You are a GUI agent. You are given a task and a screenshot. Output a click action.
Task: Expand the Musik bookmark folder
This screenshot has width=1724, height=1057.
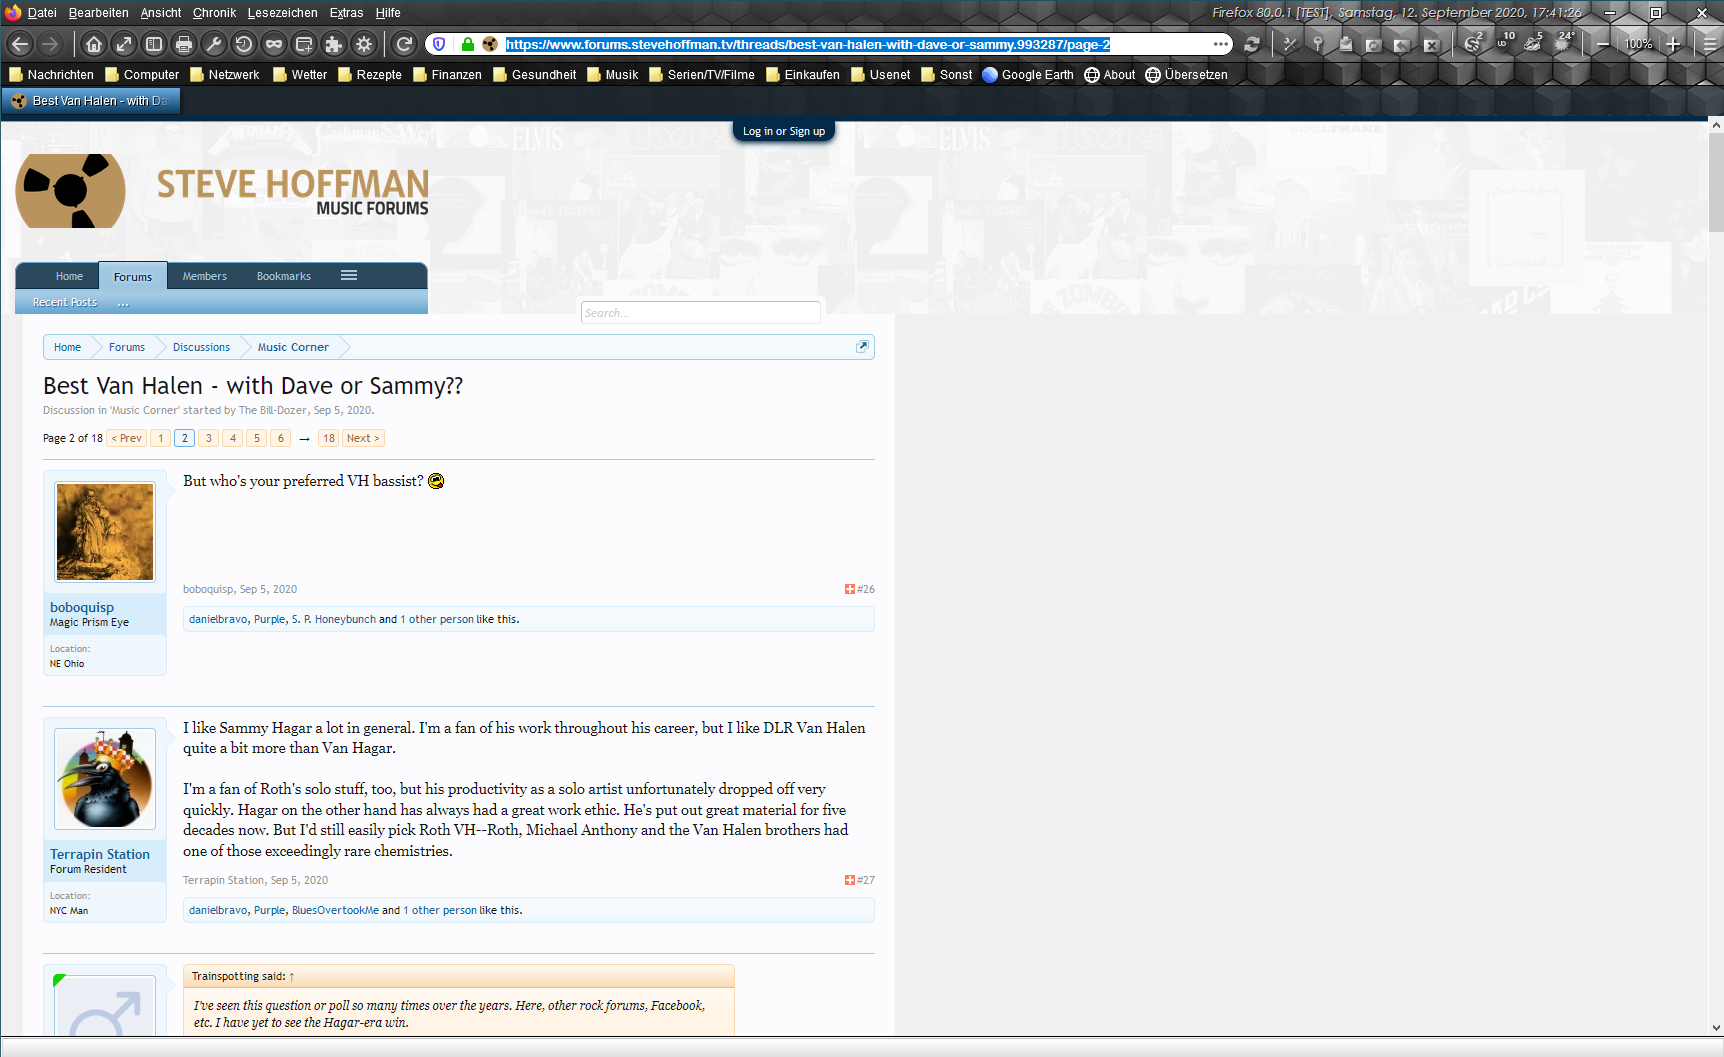[x=613, y=75]
